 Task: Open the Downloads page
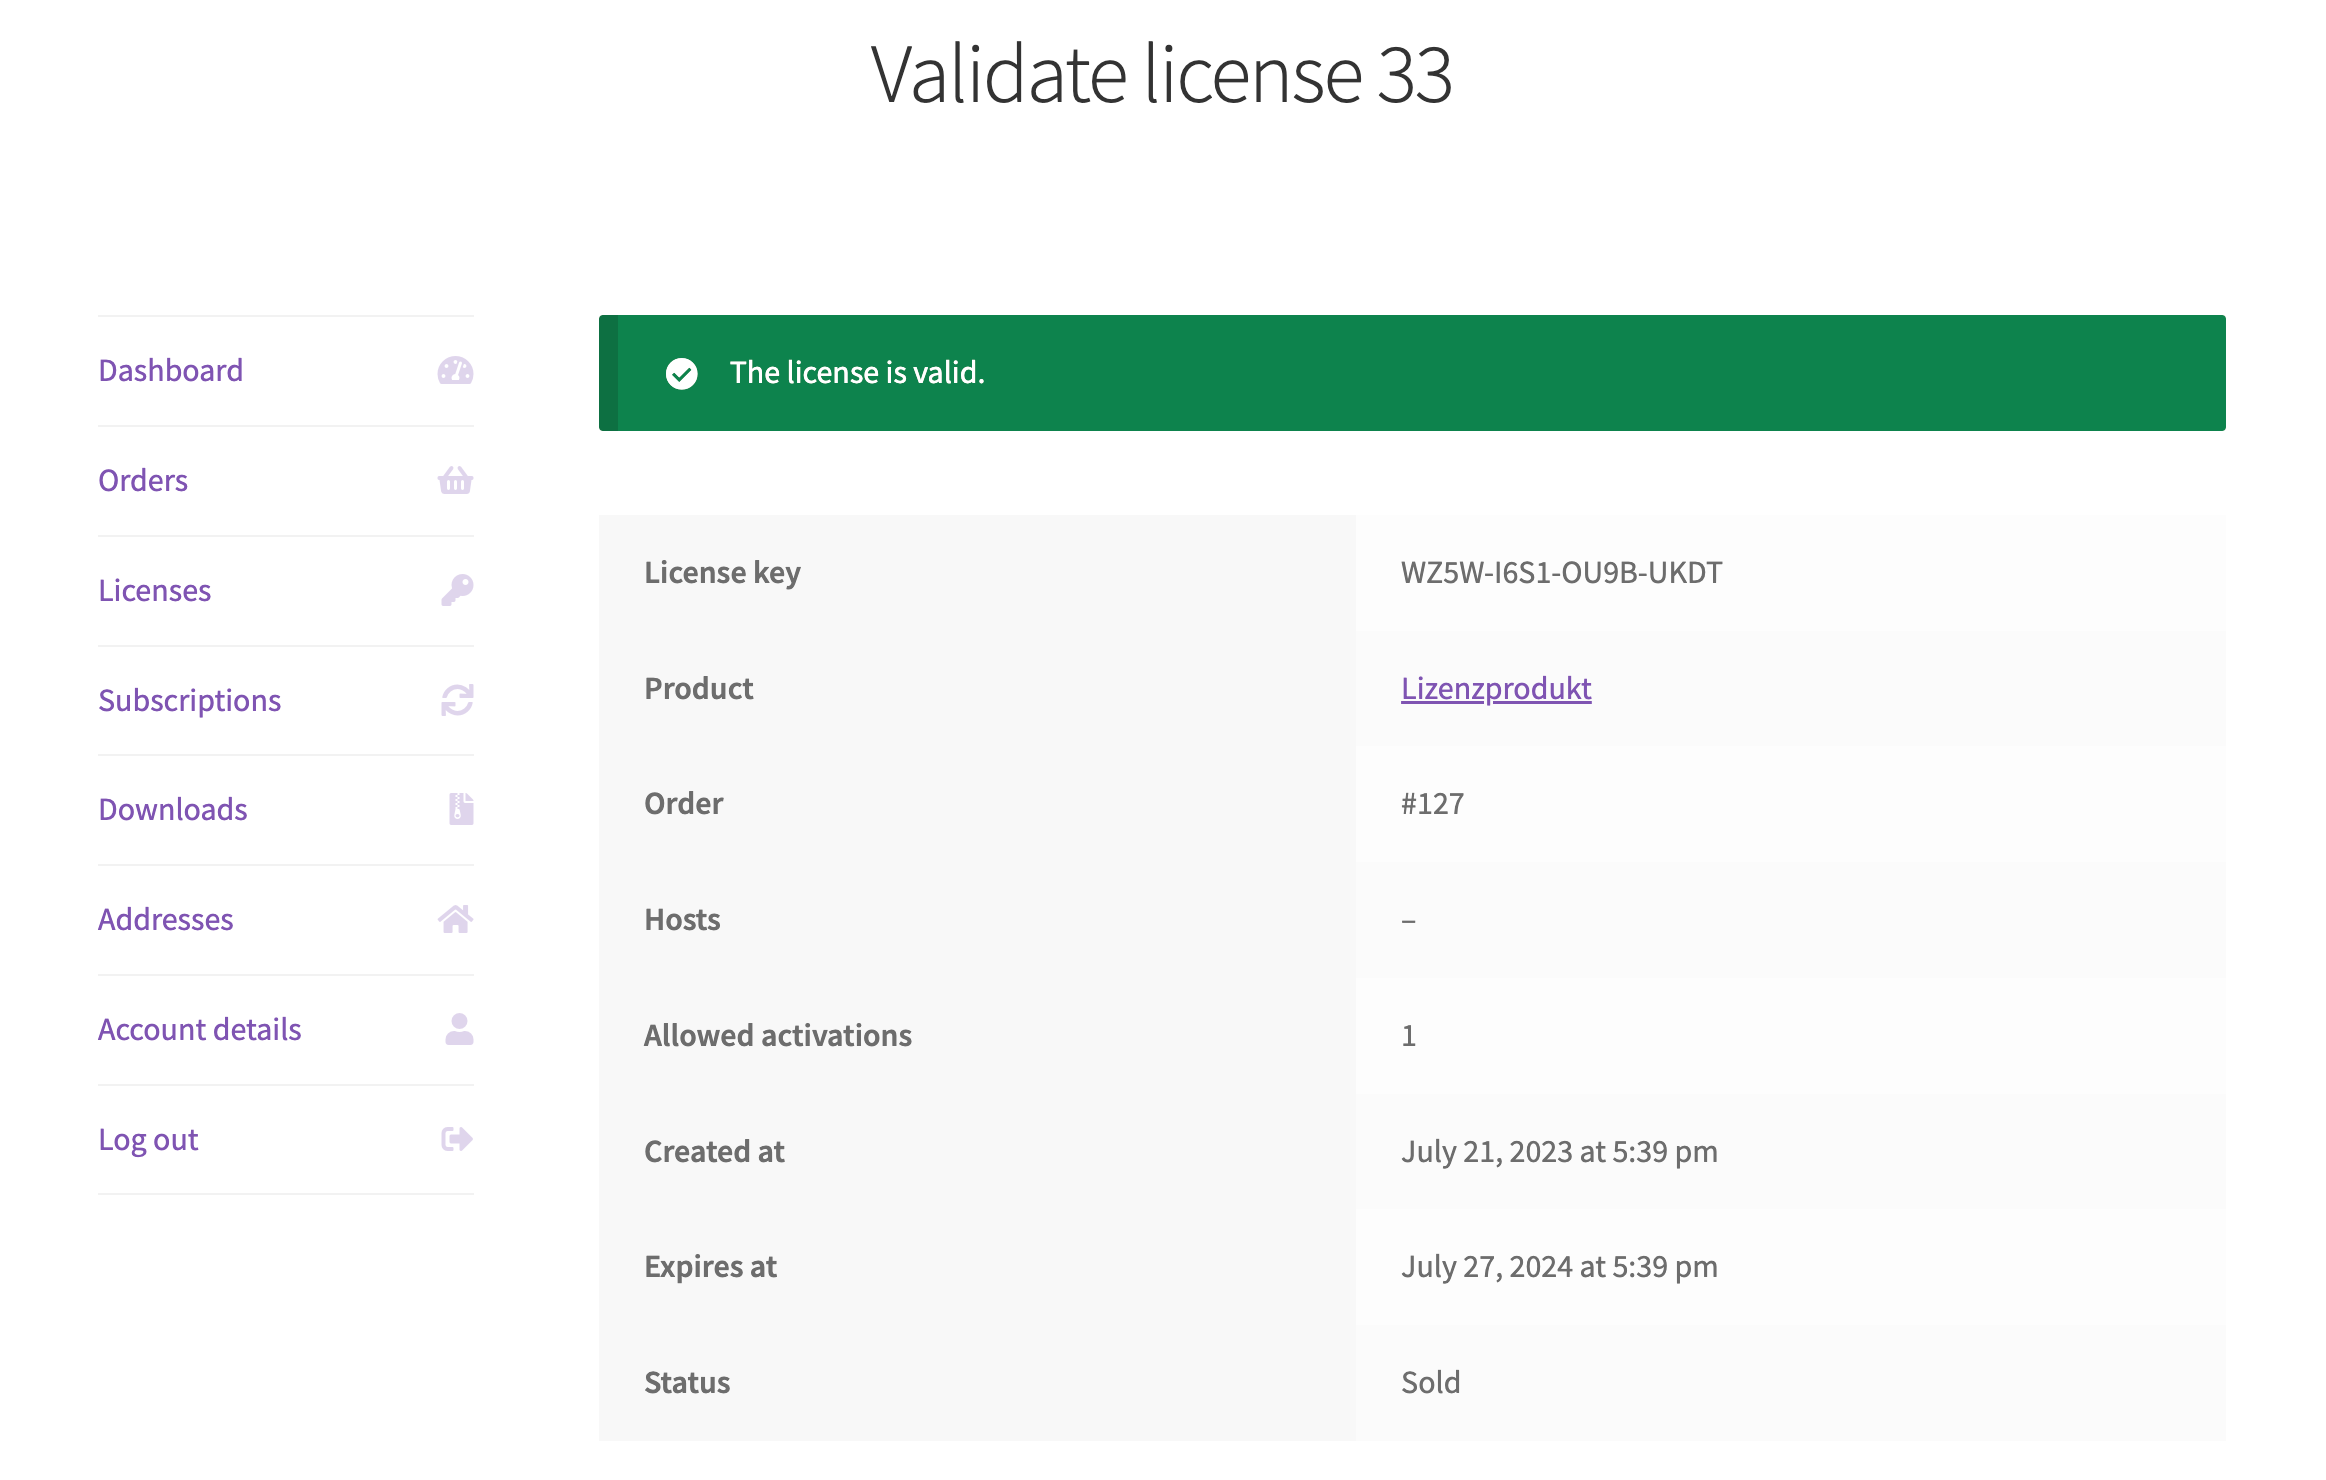pos(173,809)
